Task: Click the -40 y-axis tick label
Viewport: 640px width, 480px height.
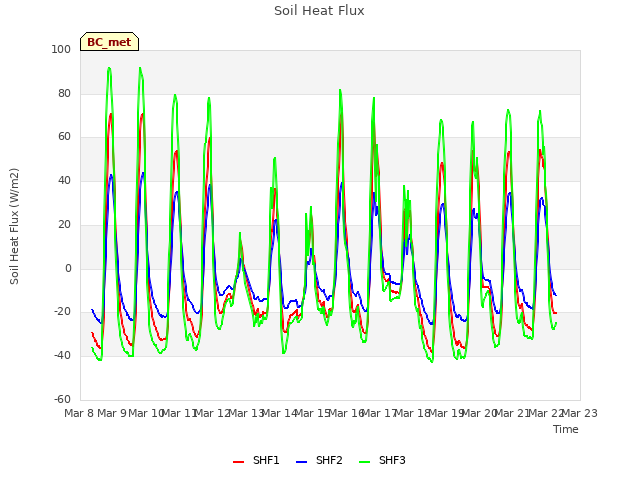Action: [x=62, y=356]
